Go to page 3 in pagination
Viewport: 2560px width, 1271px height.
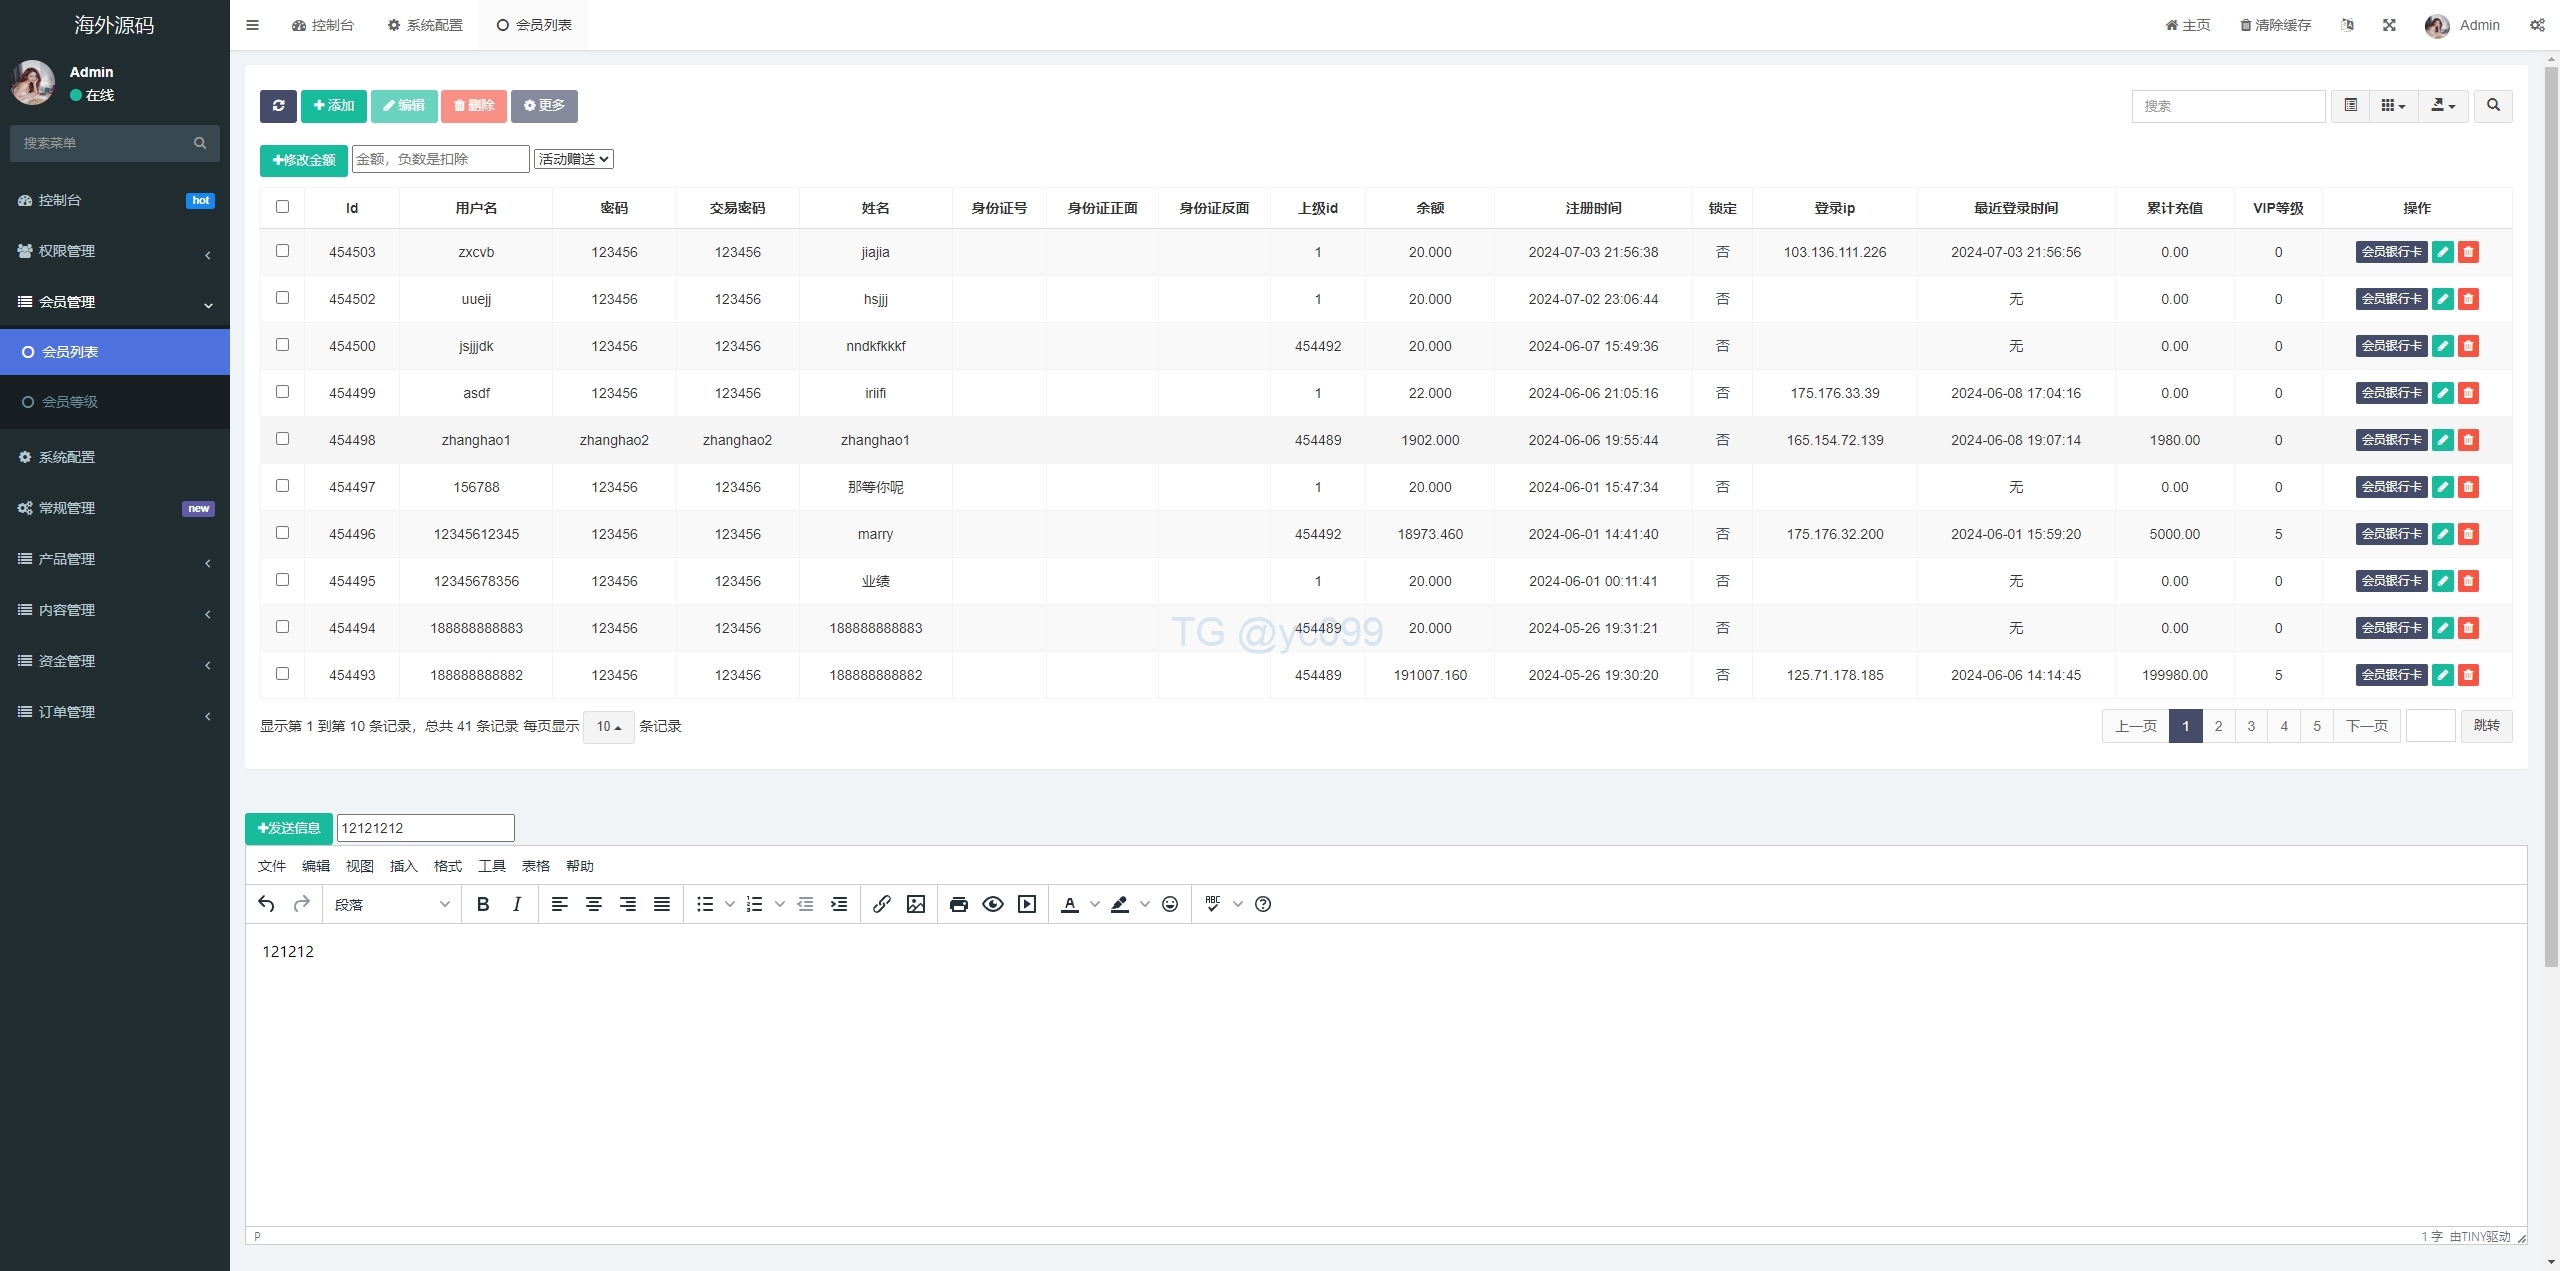[2251, 726]
